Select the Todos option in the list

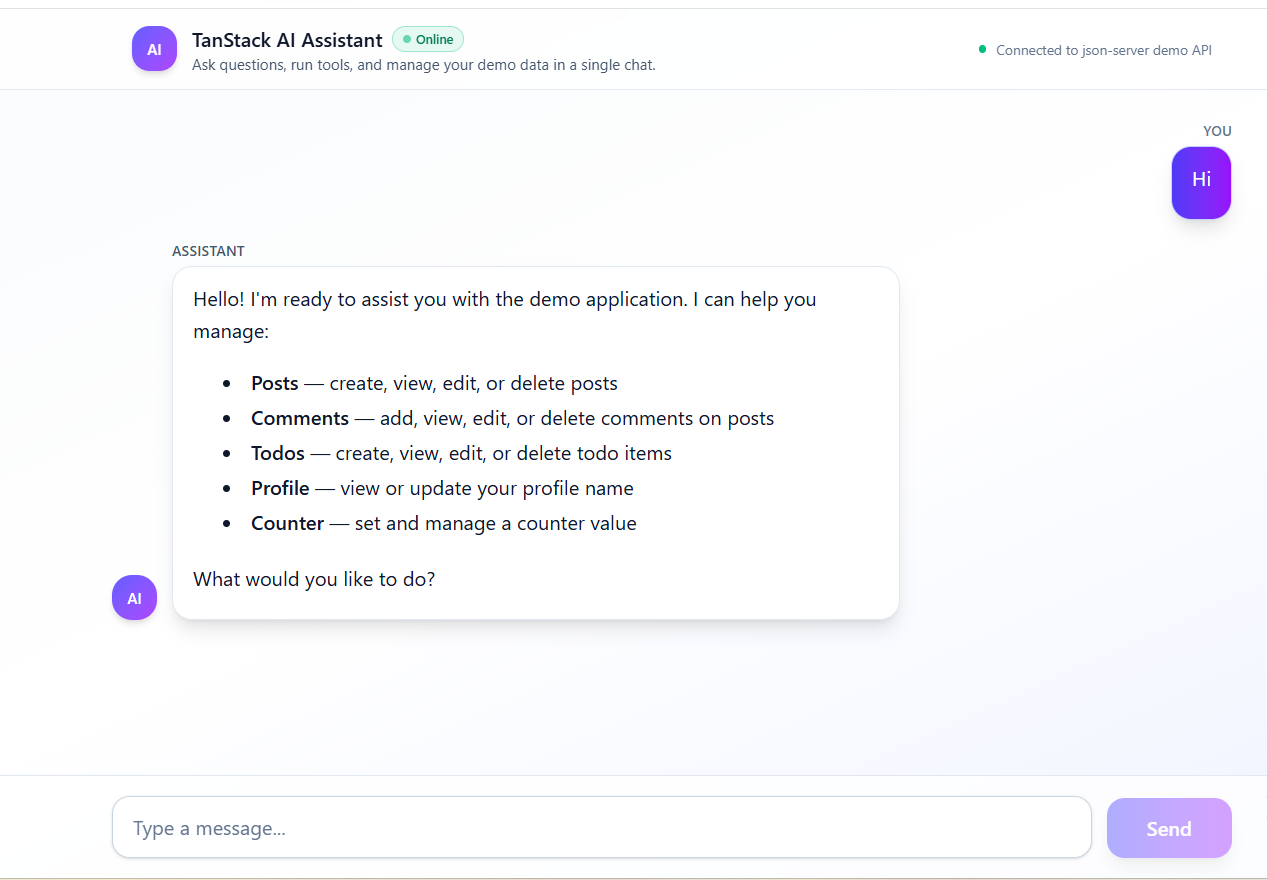pos(278,453)
